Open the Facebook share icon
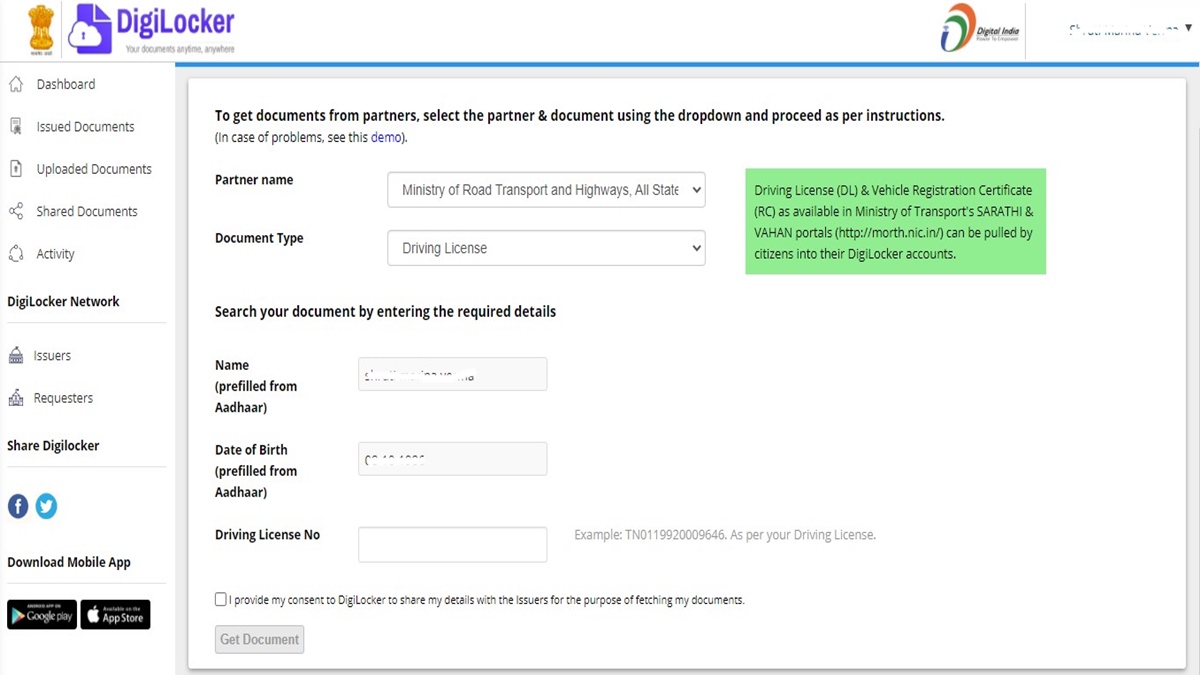1200x675 pixels. pos(18,506)
